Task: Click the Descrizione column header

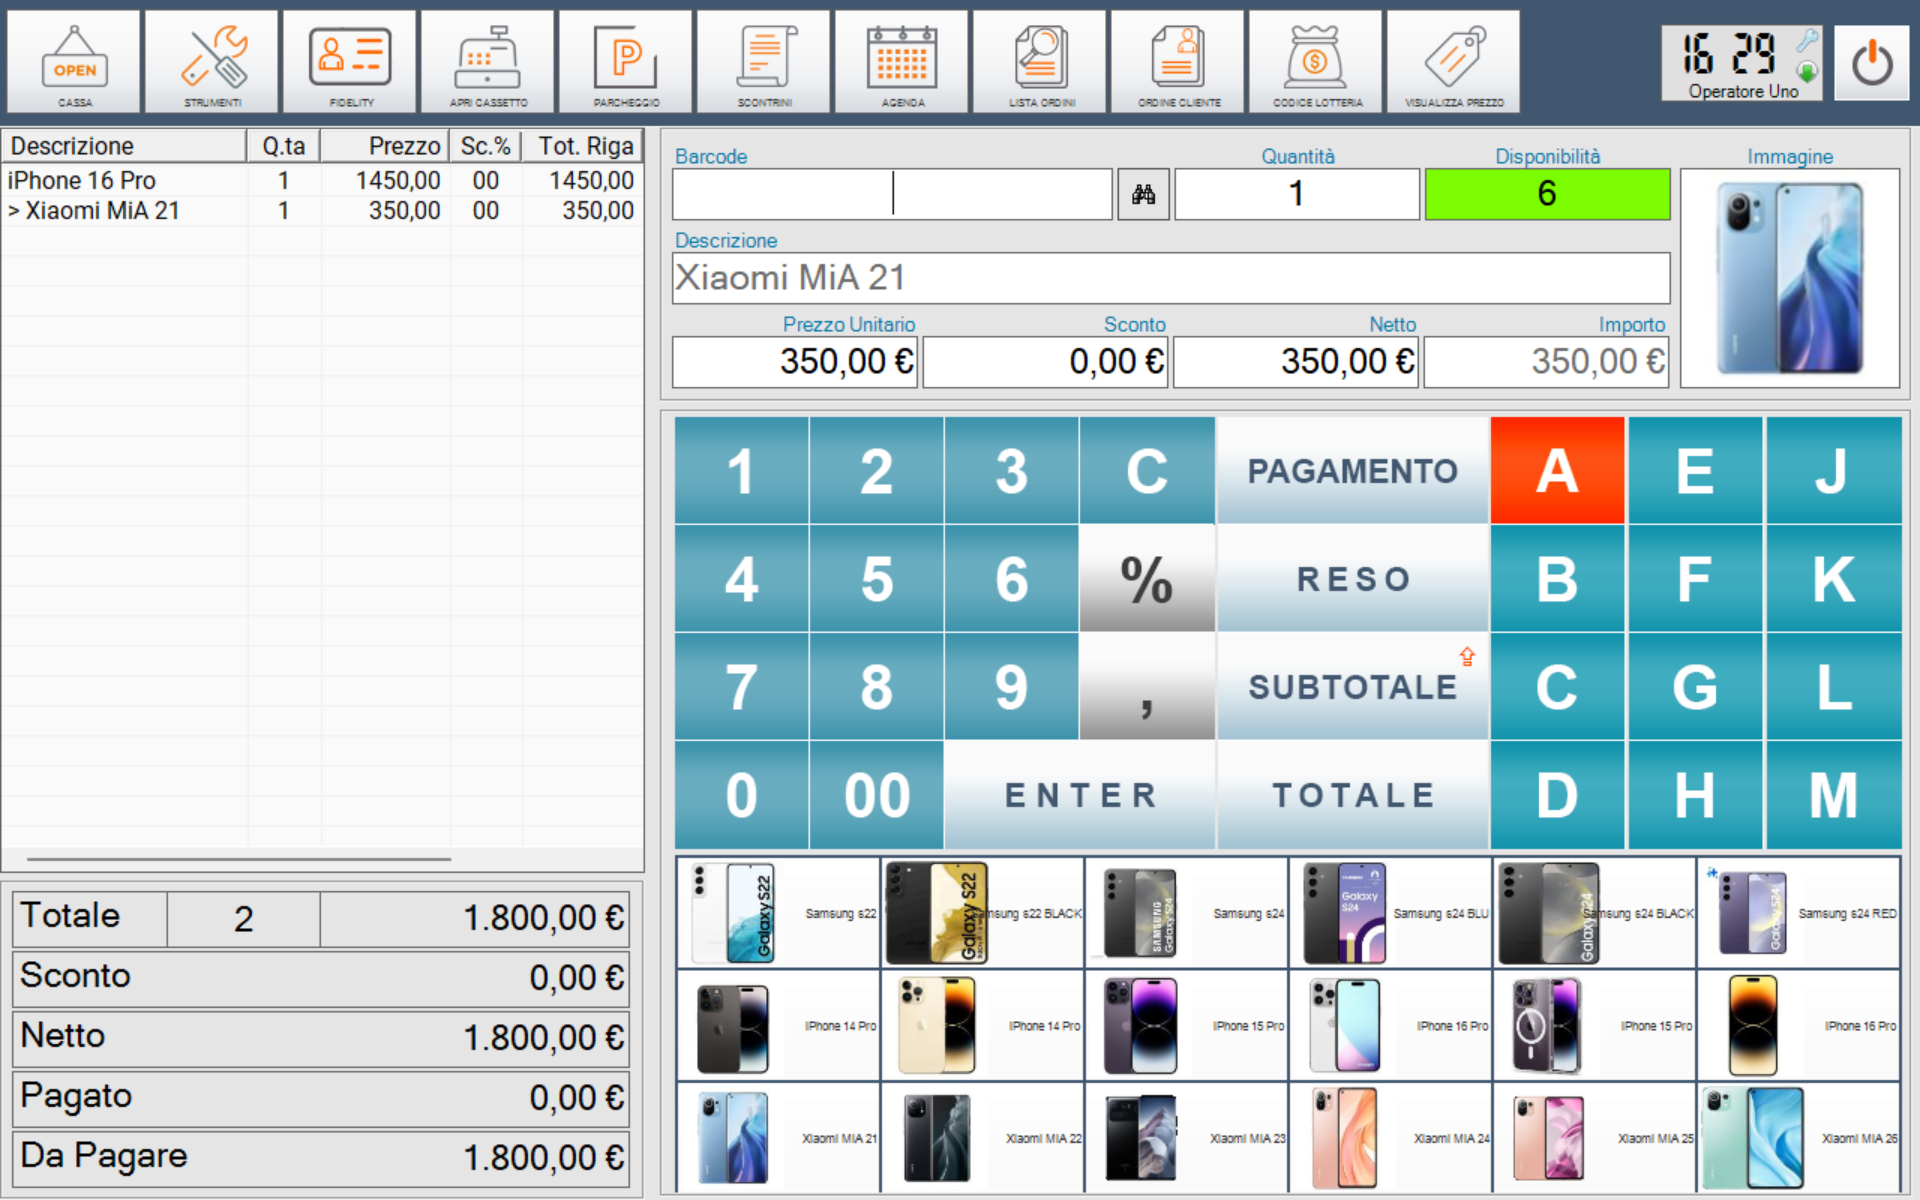Action: pyautogui.click(x=124, y=146)
